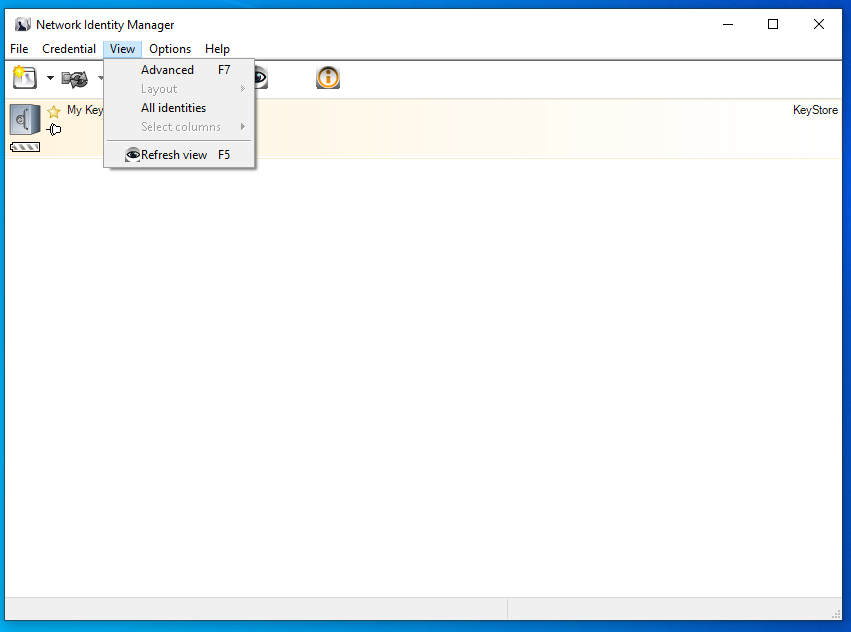
Task: Toggle All identities in the View menu
Action: [x=173, y=108]
